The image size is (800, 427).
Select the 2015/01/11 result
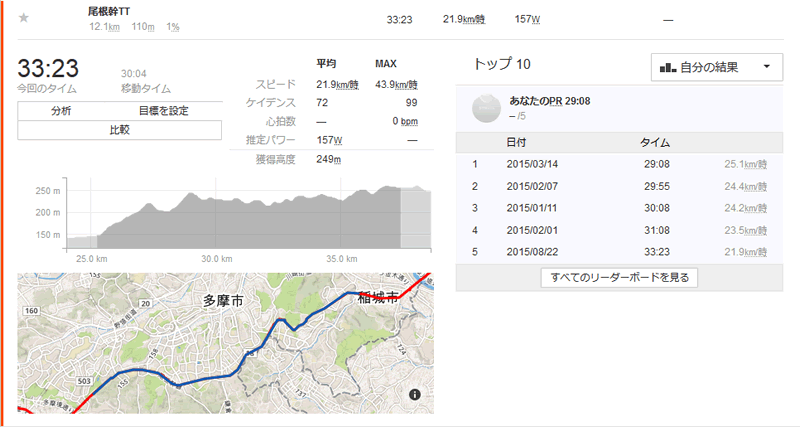(619, 208)
